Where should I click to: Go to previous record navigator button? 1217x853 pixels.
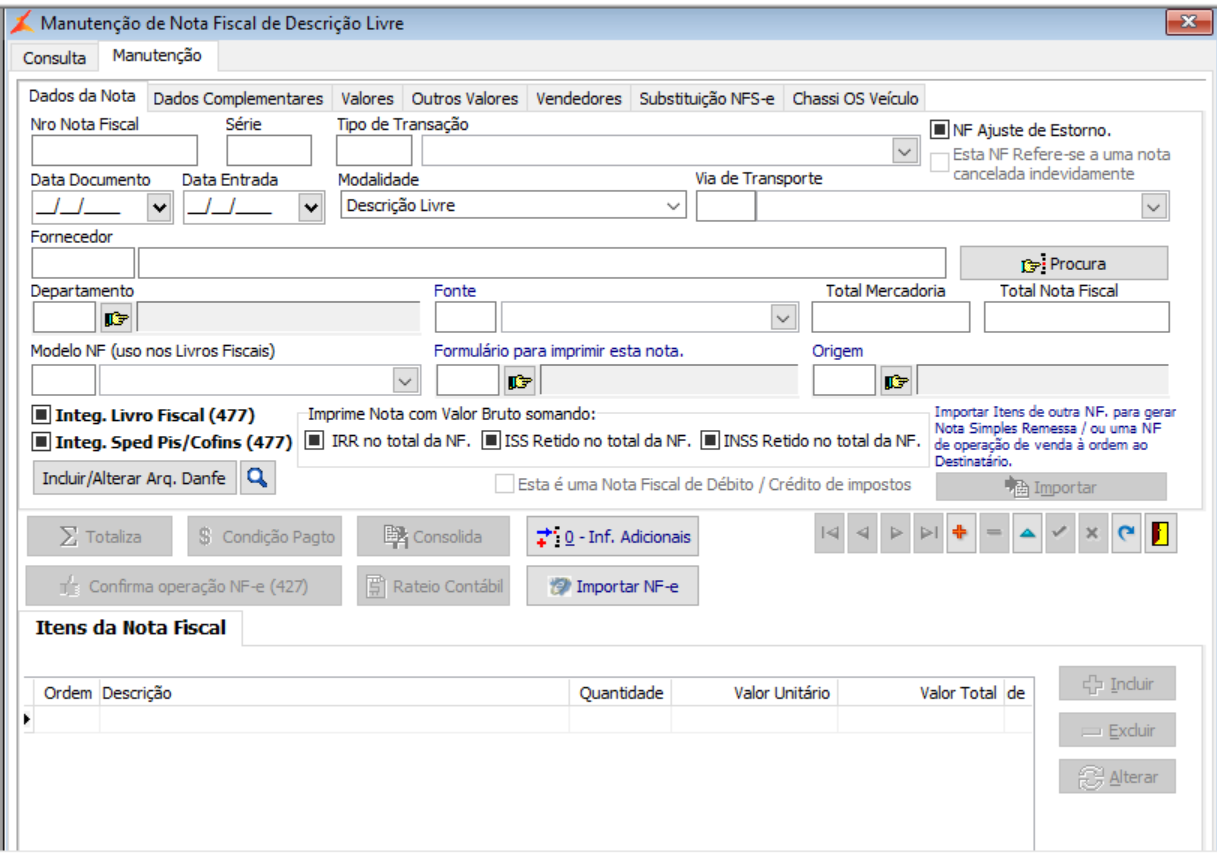tap(862, 534)
